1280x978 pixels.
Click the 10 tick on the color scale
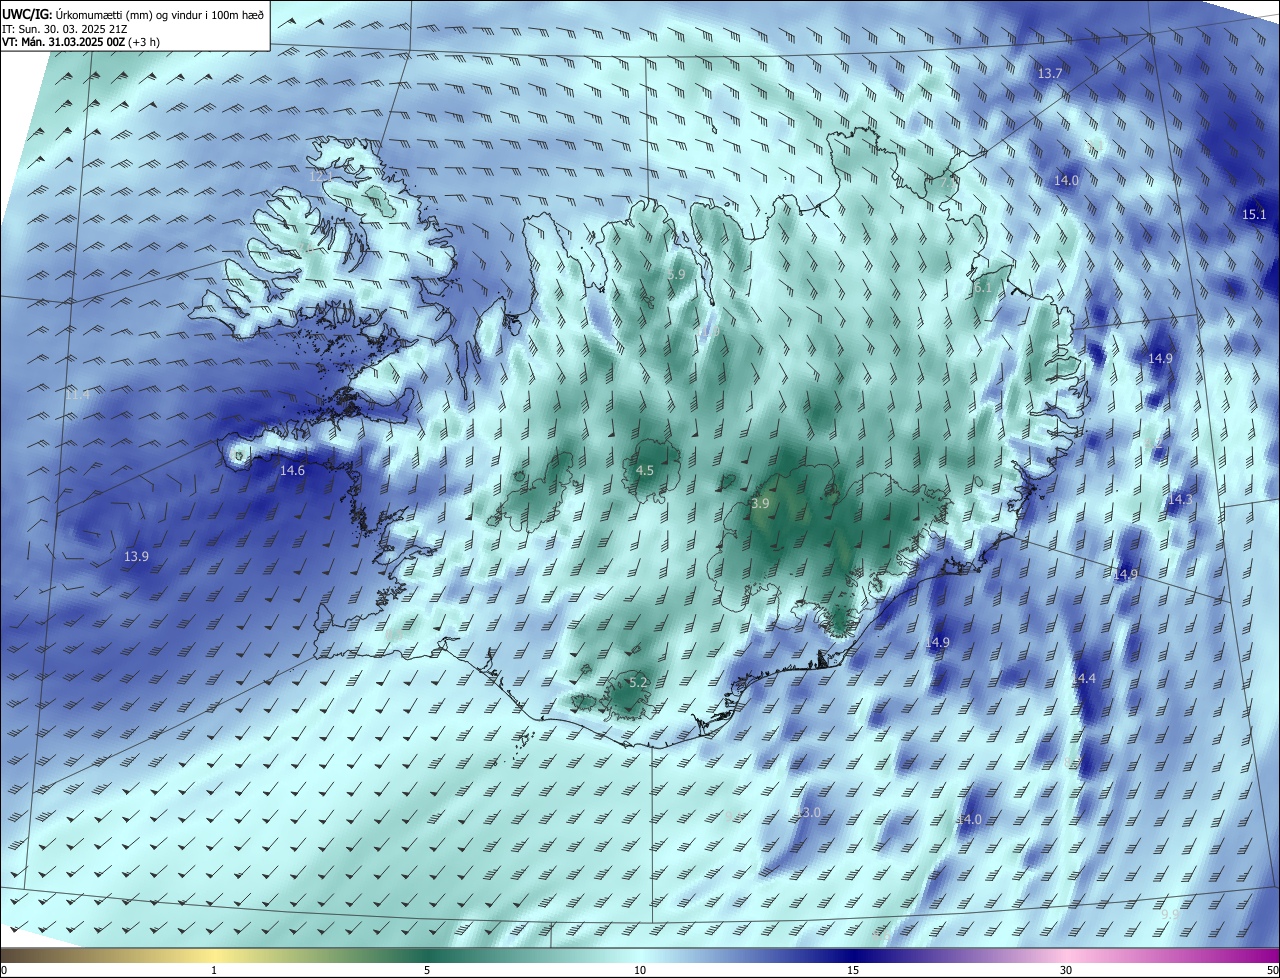click(x=640, y=970)
